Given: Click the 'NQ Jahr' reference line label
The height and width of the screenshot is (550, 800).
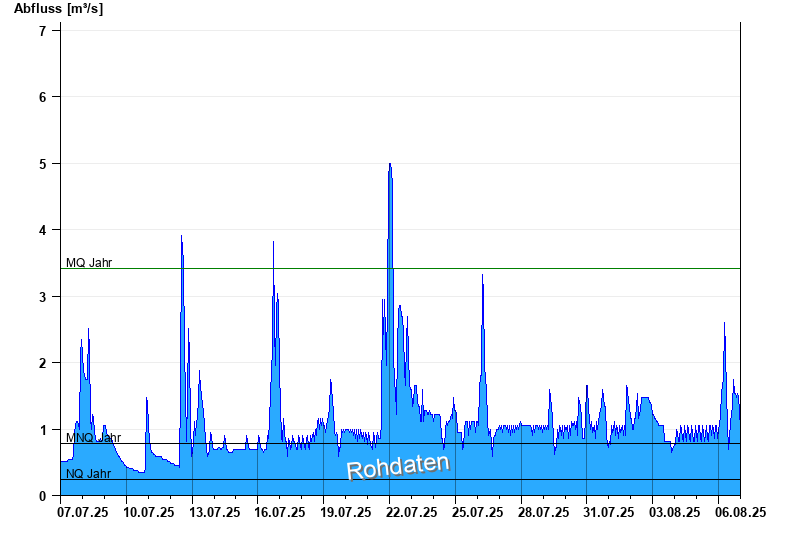Looking at the screenshot, I should coord(88,473).
